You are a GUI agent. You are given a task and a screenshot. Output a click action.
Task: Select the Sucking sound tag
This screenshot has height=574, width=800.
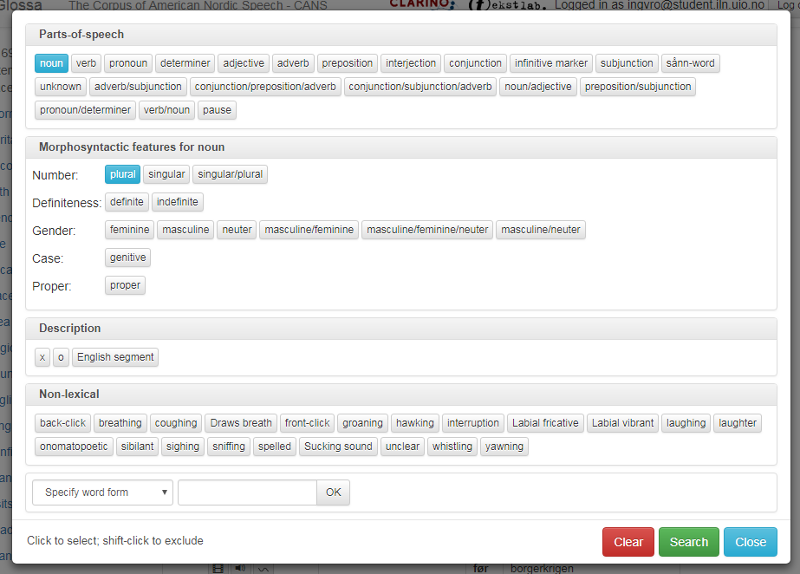[x=338, y=446]
